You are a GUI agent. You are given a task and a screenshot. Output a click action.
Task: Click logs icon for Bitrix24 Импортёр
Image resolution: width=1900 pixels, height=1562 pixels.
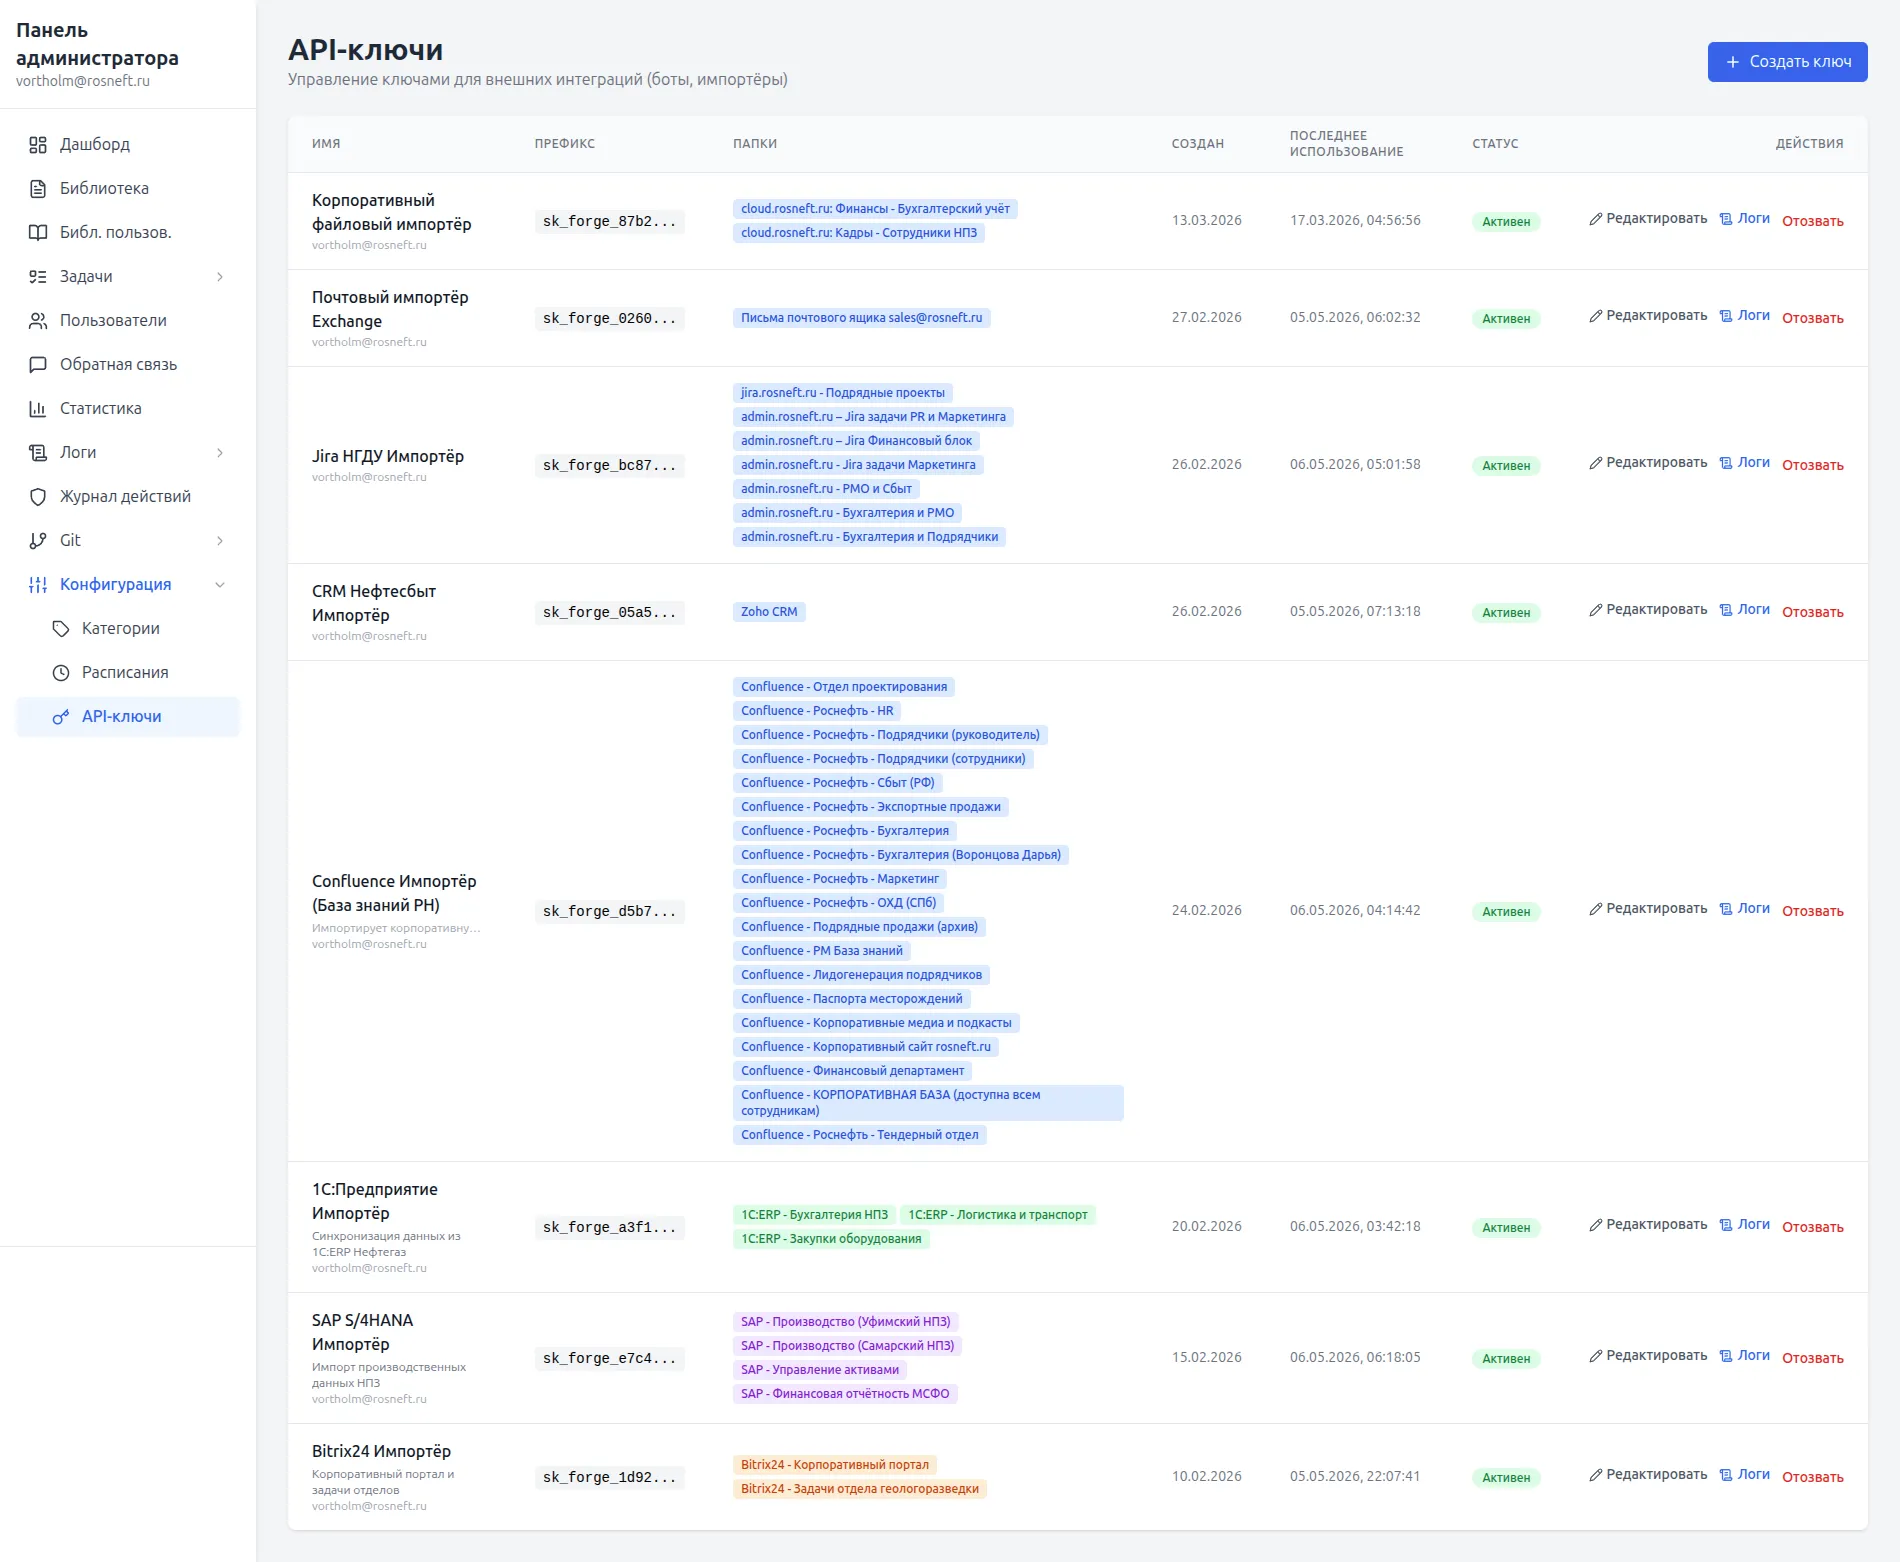pos(1726,1475)
